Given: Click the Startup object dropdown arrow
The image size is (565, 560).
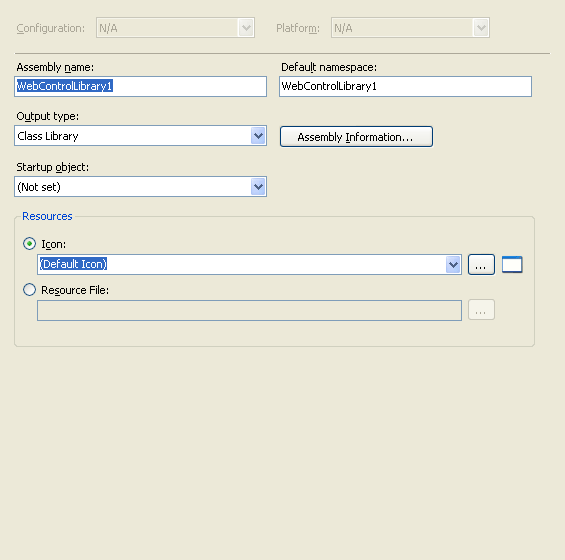Looking at the screenshot, I should [258, 187].
